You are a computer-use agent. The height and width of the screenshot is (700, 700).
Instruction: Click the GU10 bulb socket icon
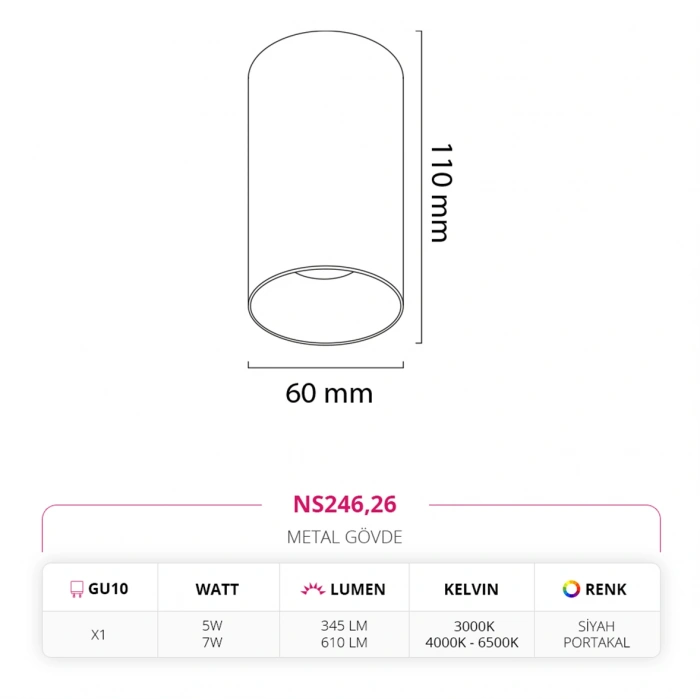pyautogui.click(x=75, y=589)
